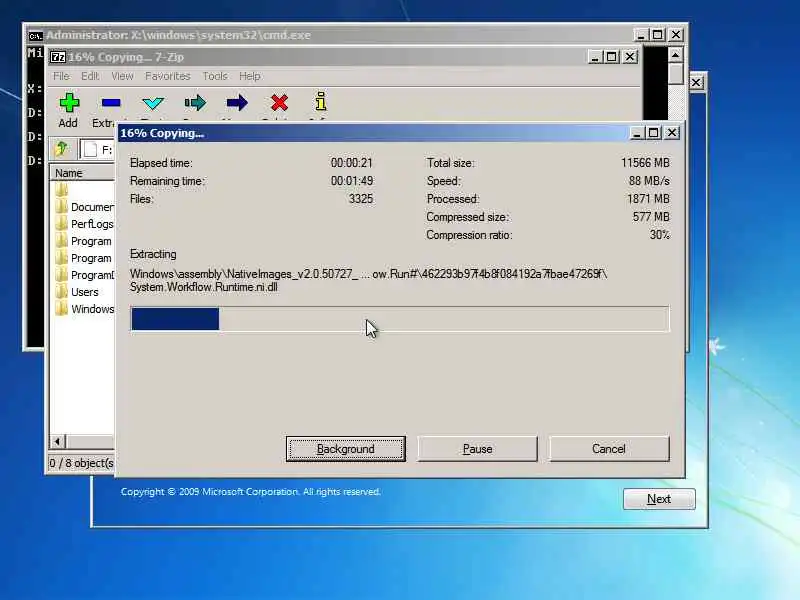This screenshot has width=800, height=600.
Task: Maximize the 16% Copying dialog
Action: [x=654, y=133]
